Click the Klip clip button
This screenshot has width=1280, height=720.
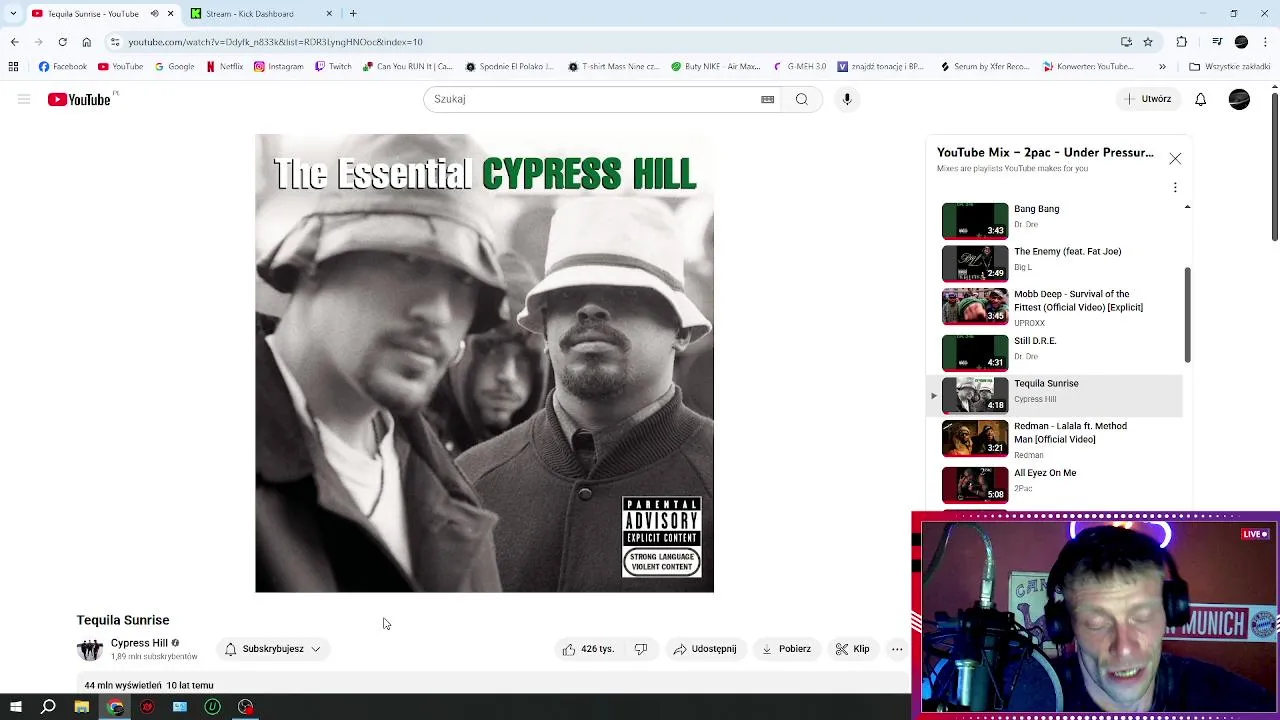pyautogui.click(x=853, y=649)
